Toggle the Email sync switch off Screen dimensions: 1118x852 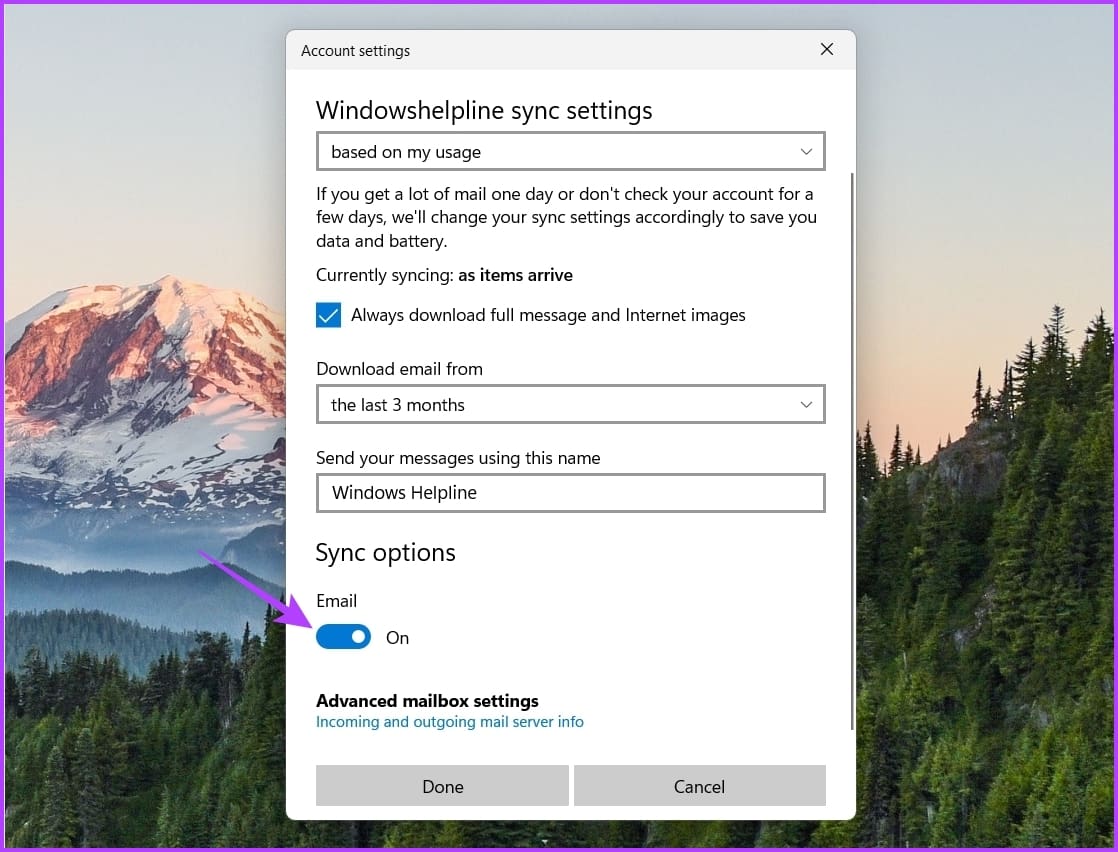344,637
